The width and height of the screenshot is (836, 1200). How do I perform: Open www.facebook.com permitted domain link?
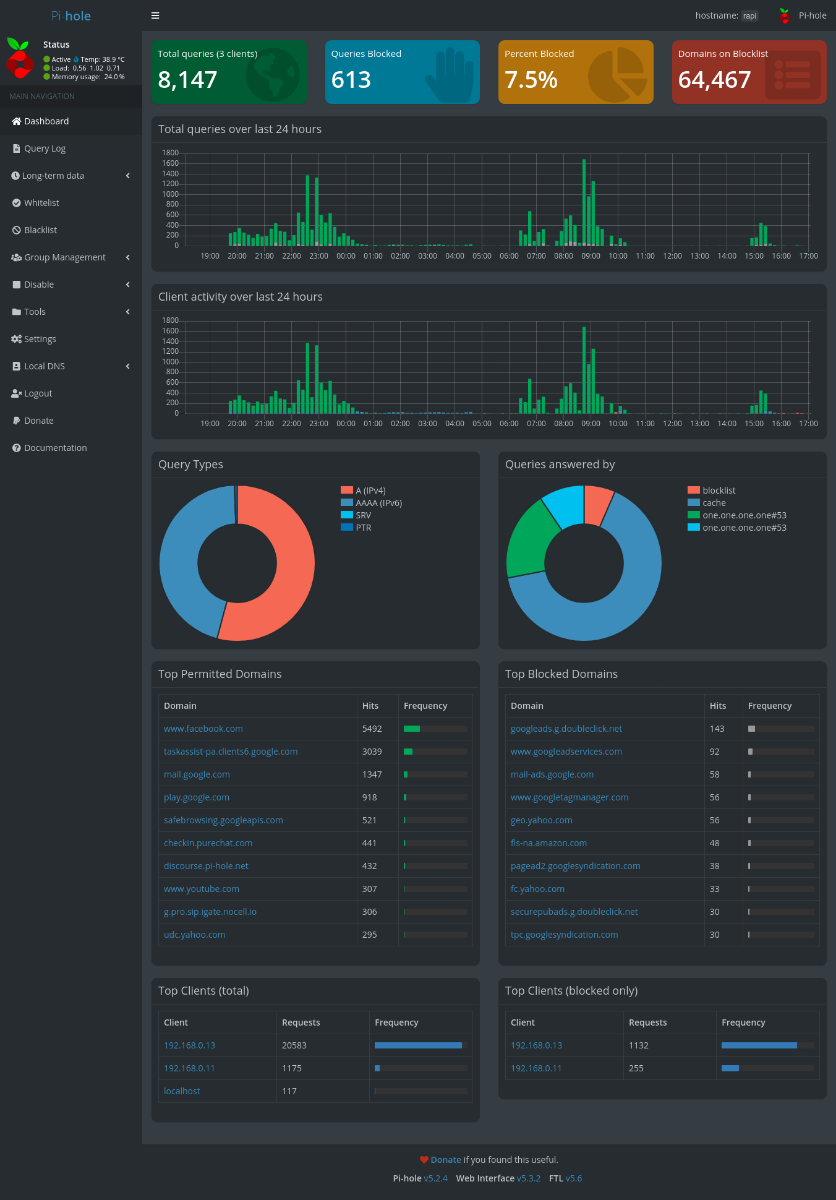[203, 729]
